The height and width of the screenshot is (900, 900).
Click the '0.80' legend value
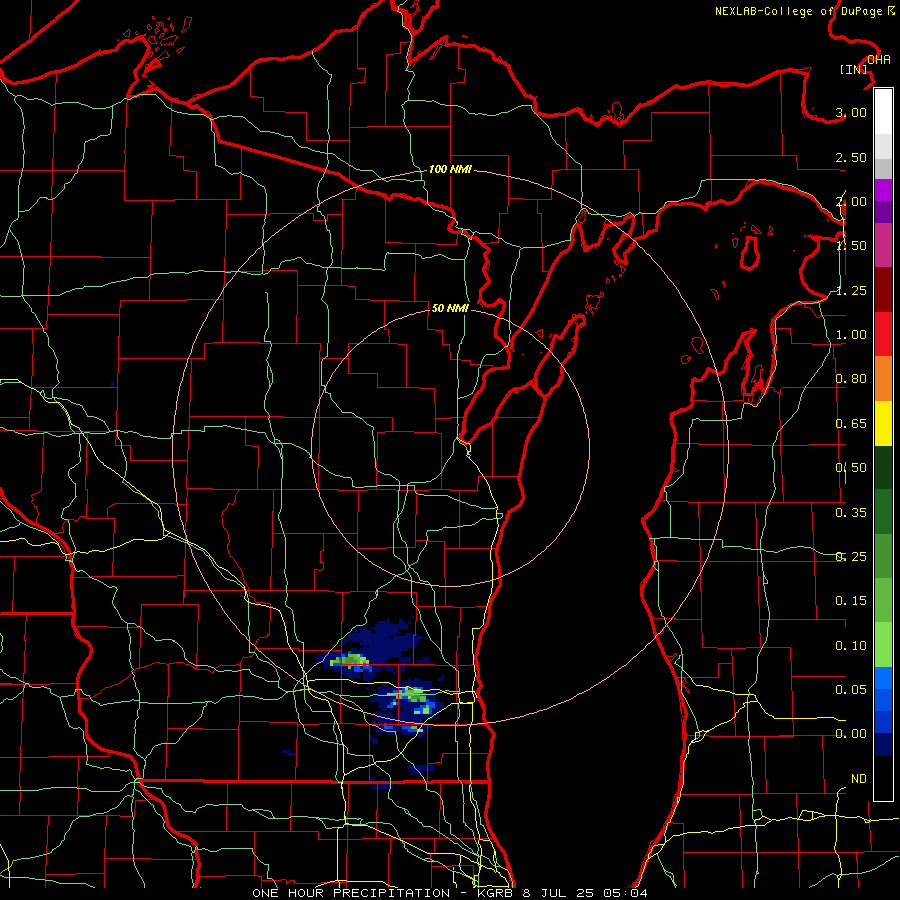click(x=851, y=379)
